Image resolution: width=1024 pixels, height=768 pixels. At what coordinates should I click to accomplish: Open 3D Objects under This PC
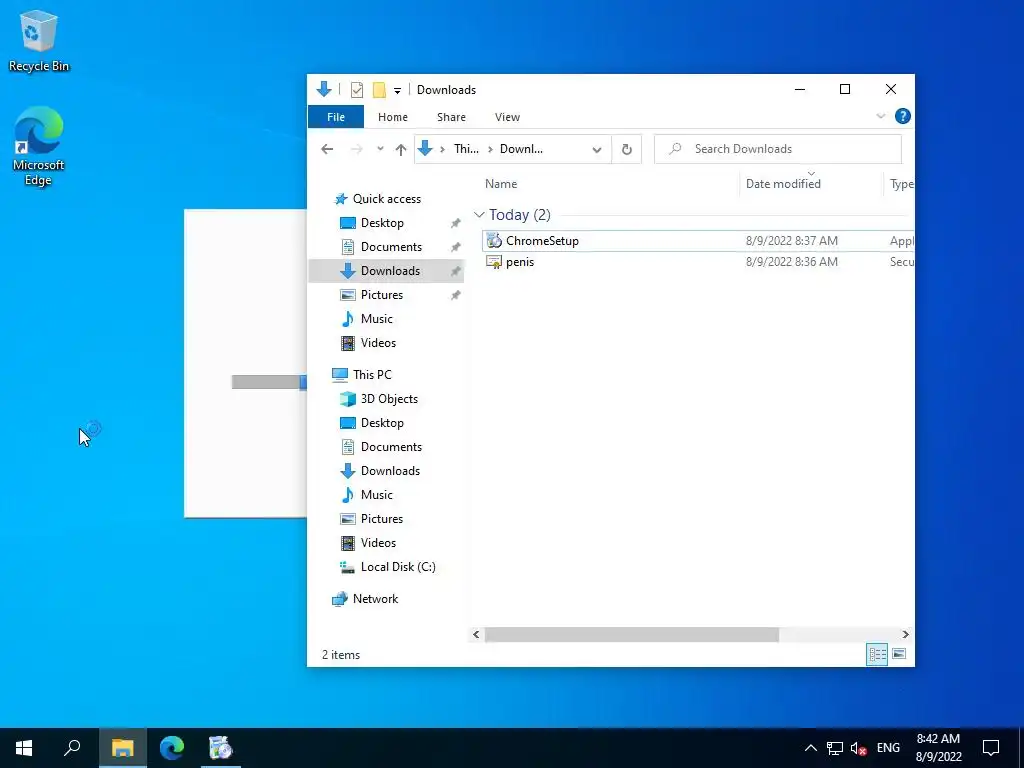(389, 399)
